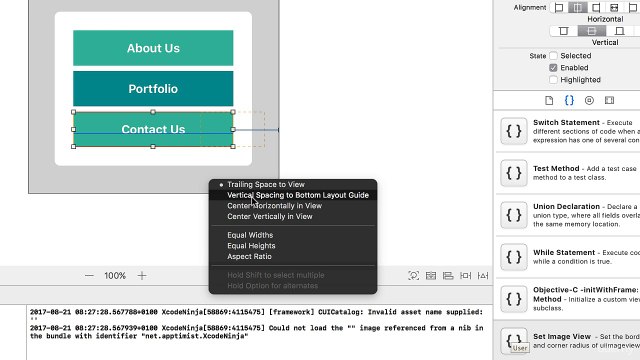This screenshot has width=640, height=360.
Task: Click the Union Declaration snippet icon
Action: pos(514,215)
